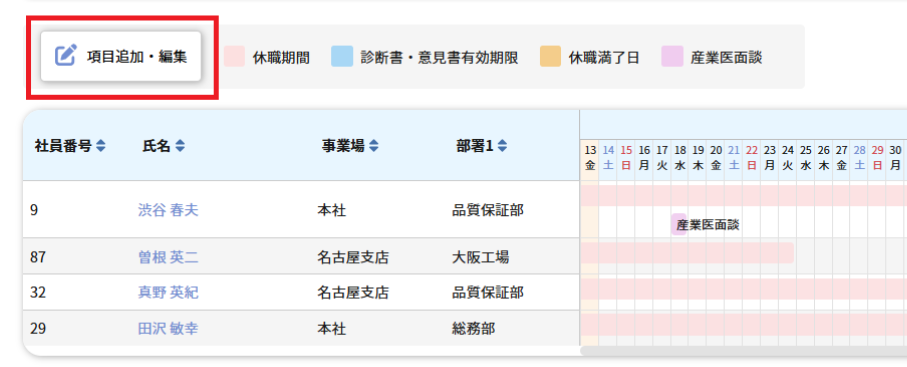This screenshot has height=367, width=907.
Task: Select date 26 木 in calendar header
Action: [824, 157]
